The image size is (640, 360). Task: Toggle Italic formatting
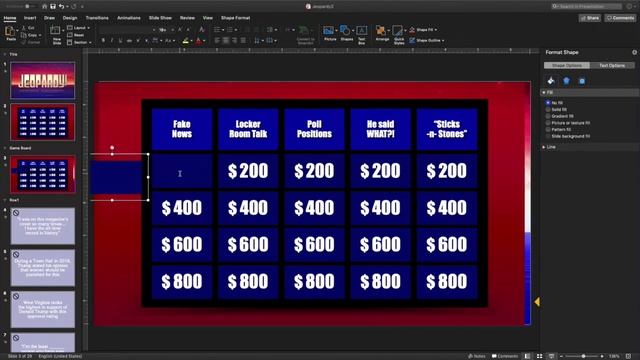tap(112, 40)
